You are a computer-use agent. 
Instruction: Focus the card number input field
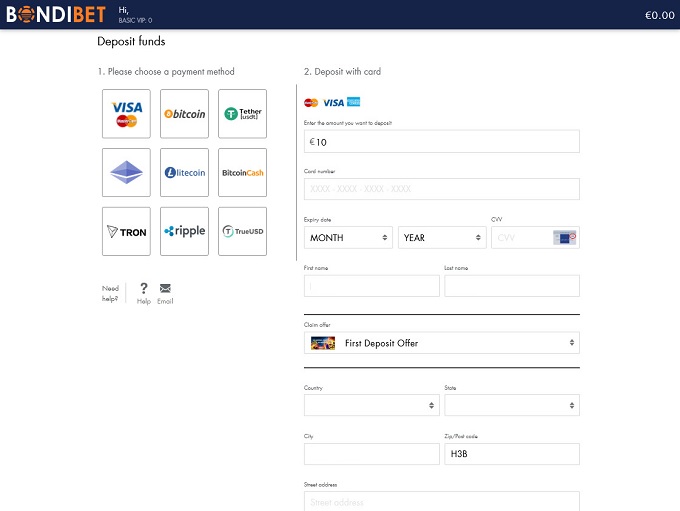click(x=441, y=189)
